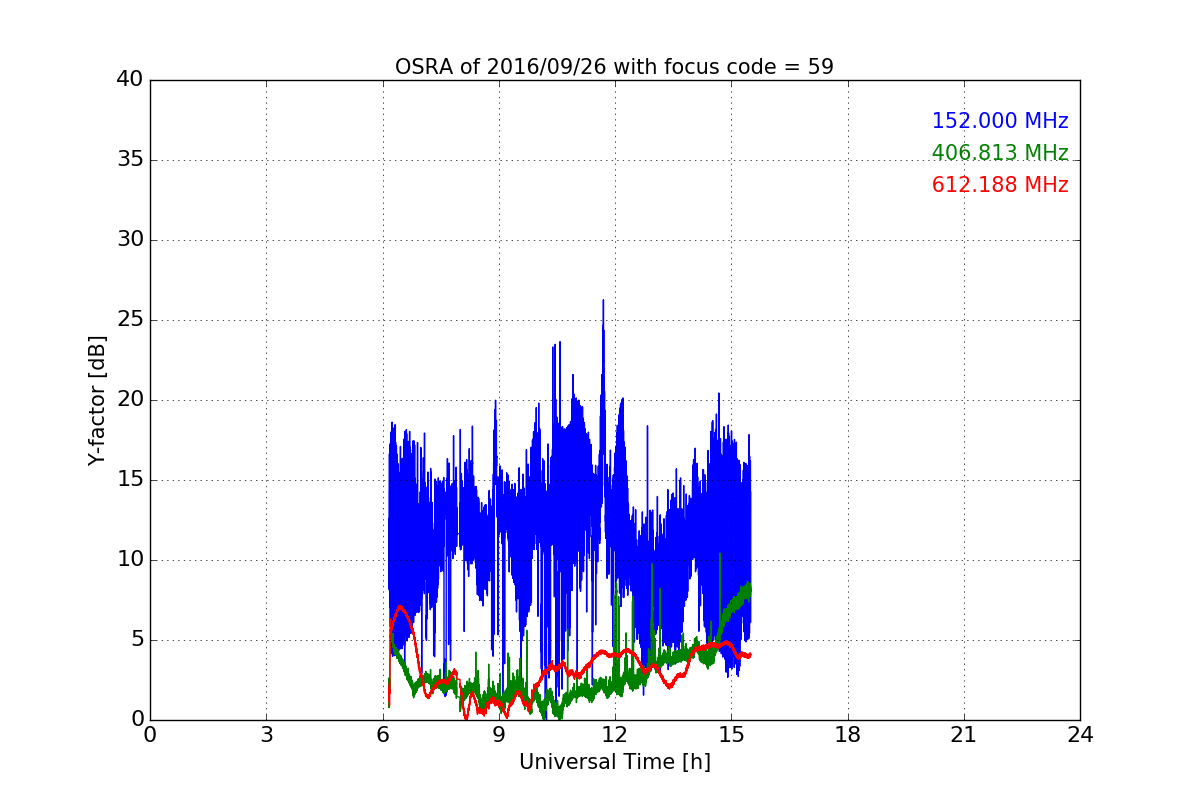This screenshot has width=1200, height=800.
Task: Click the y-axis tick value 15
Action: point(130,480)
